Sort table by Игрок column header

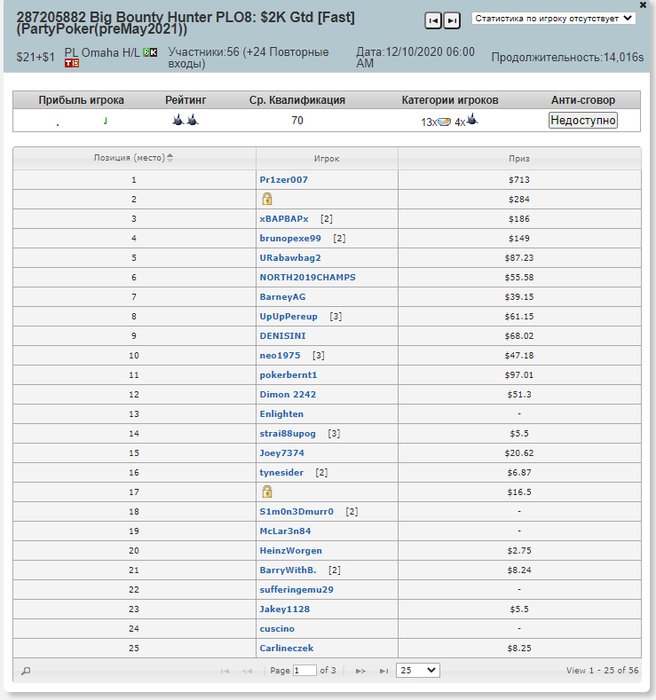pyautogui.click(x=326, y=158)
